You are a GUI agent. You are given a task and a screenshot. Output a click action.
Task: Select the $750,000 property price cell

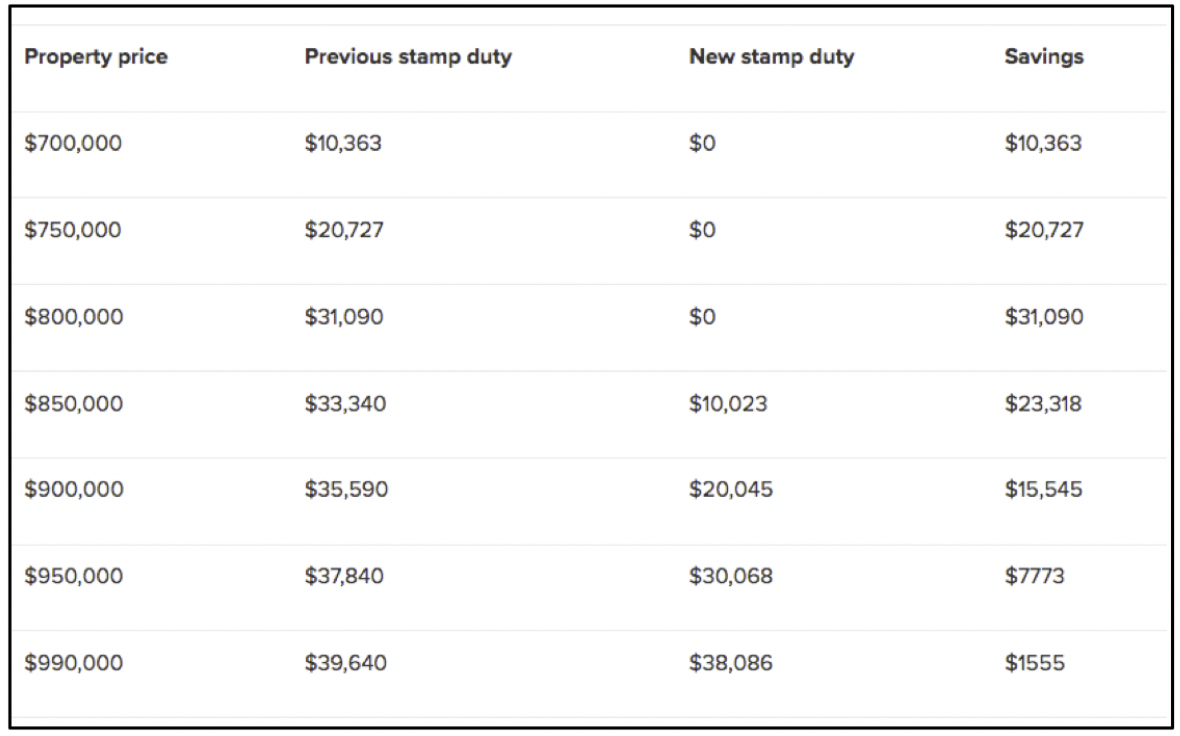[73, 230]
